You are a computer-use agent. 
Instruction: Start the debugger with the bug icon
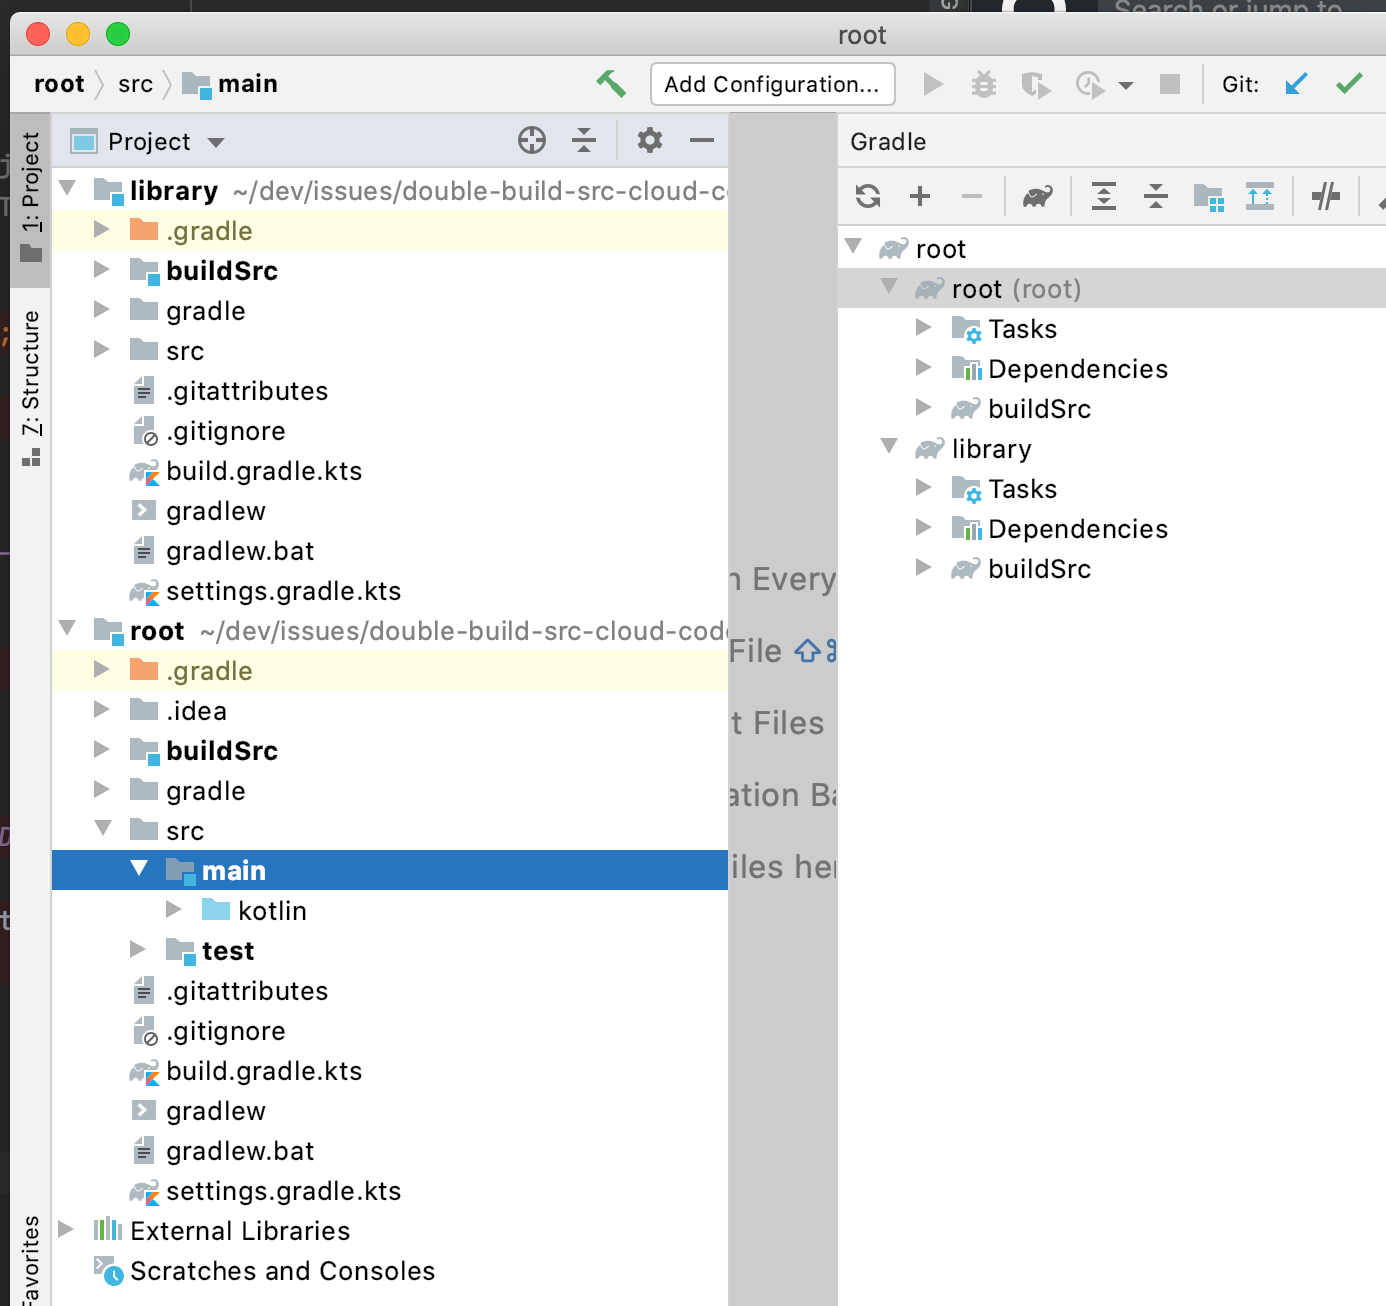984,84
